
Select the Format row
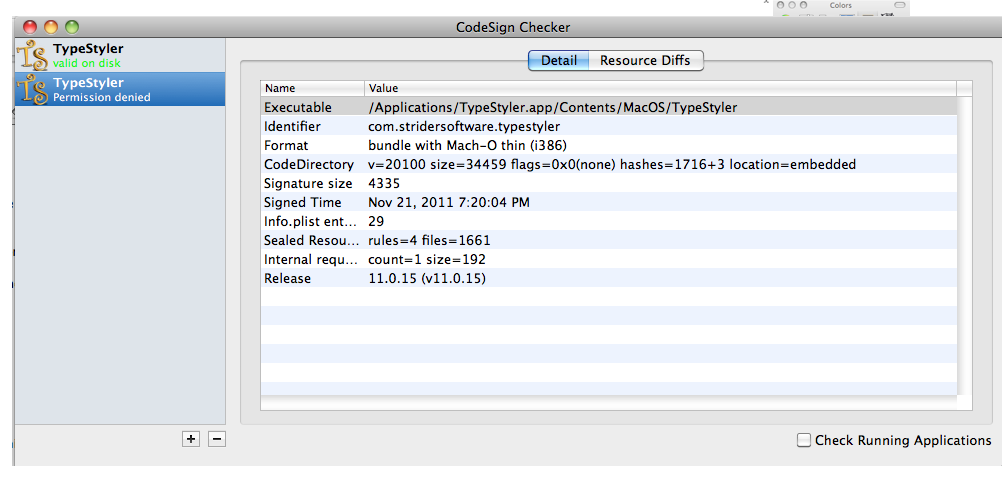pyautogui.click(x=608, y=146)
